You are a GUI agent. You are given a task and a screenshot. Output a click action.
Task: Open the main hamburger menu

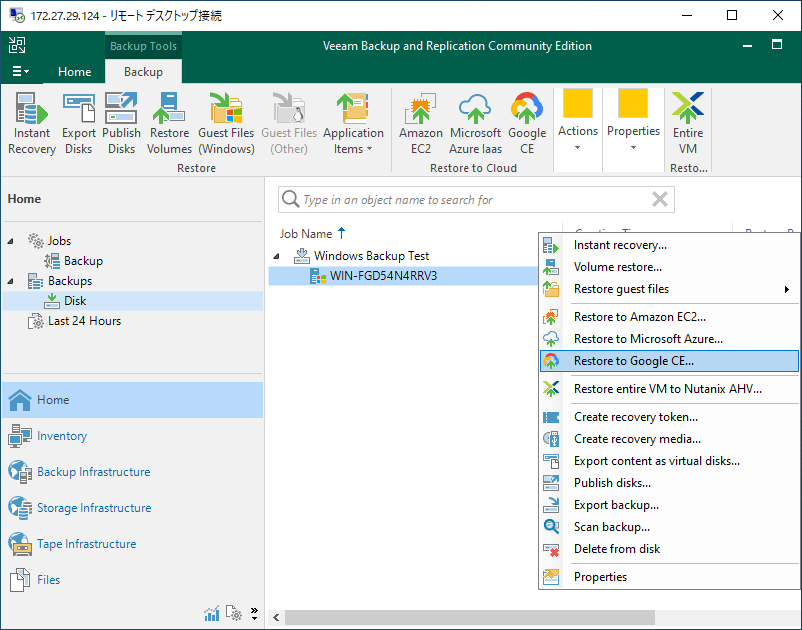coord(20,71)
